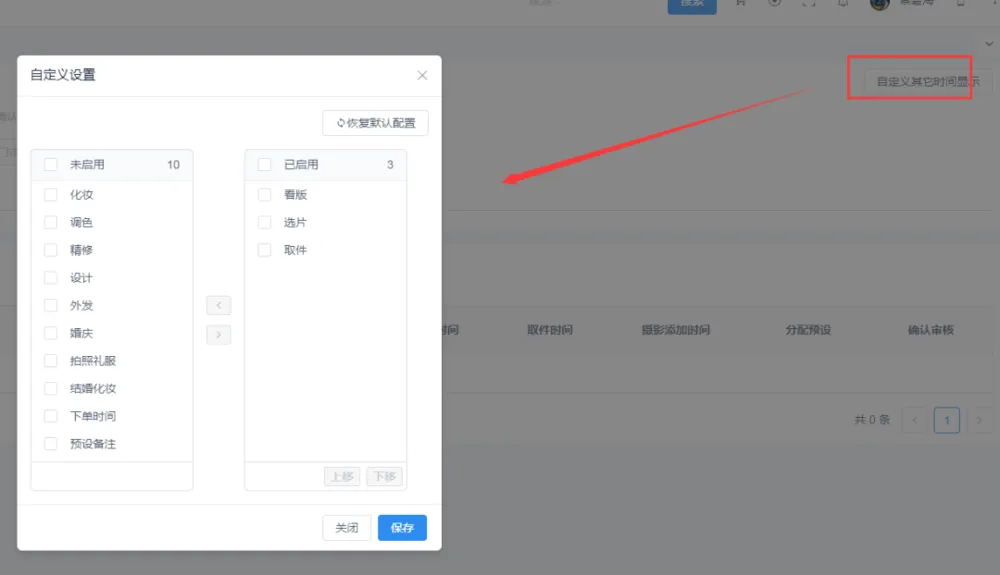Tick the 调色 checkbox
Screen dimensions: 1000x575
point(50,223)
